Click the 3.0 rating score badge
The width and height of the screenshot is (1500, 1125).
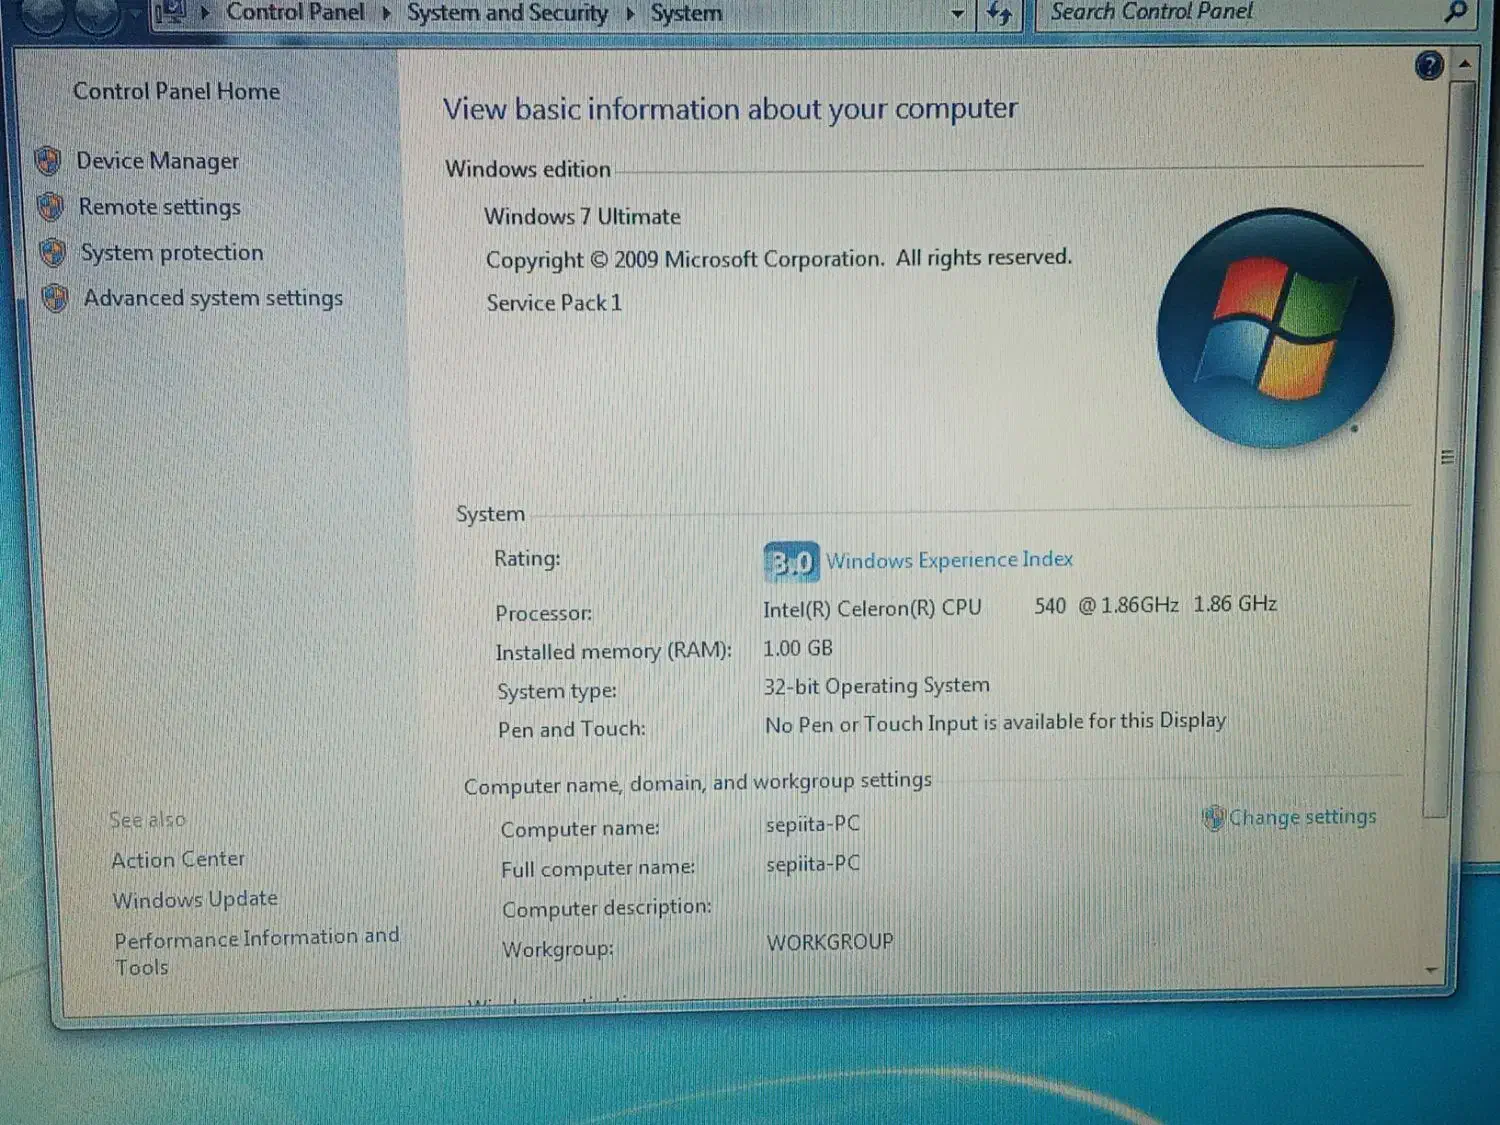[791, 562]
